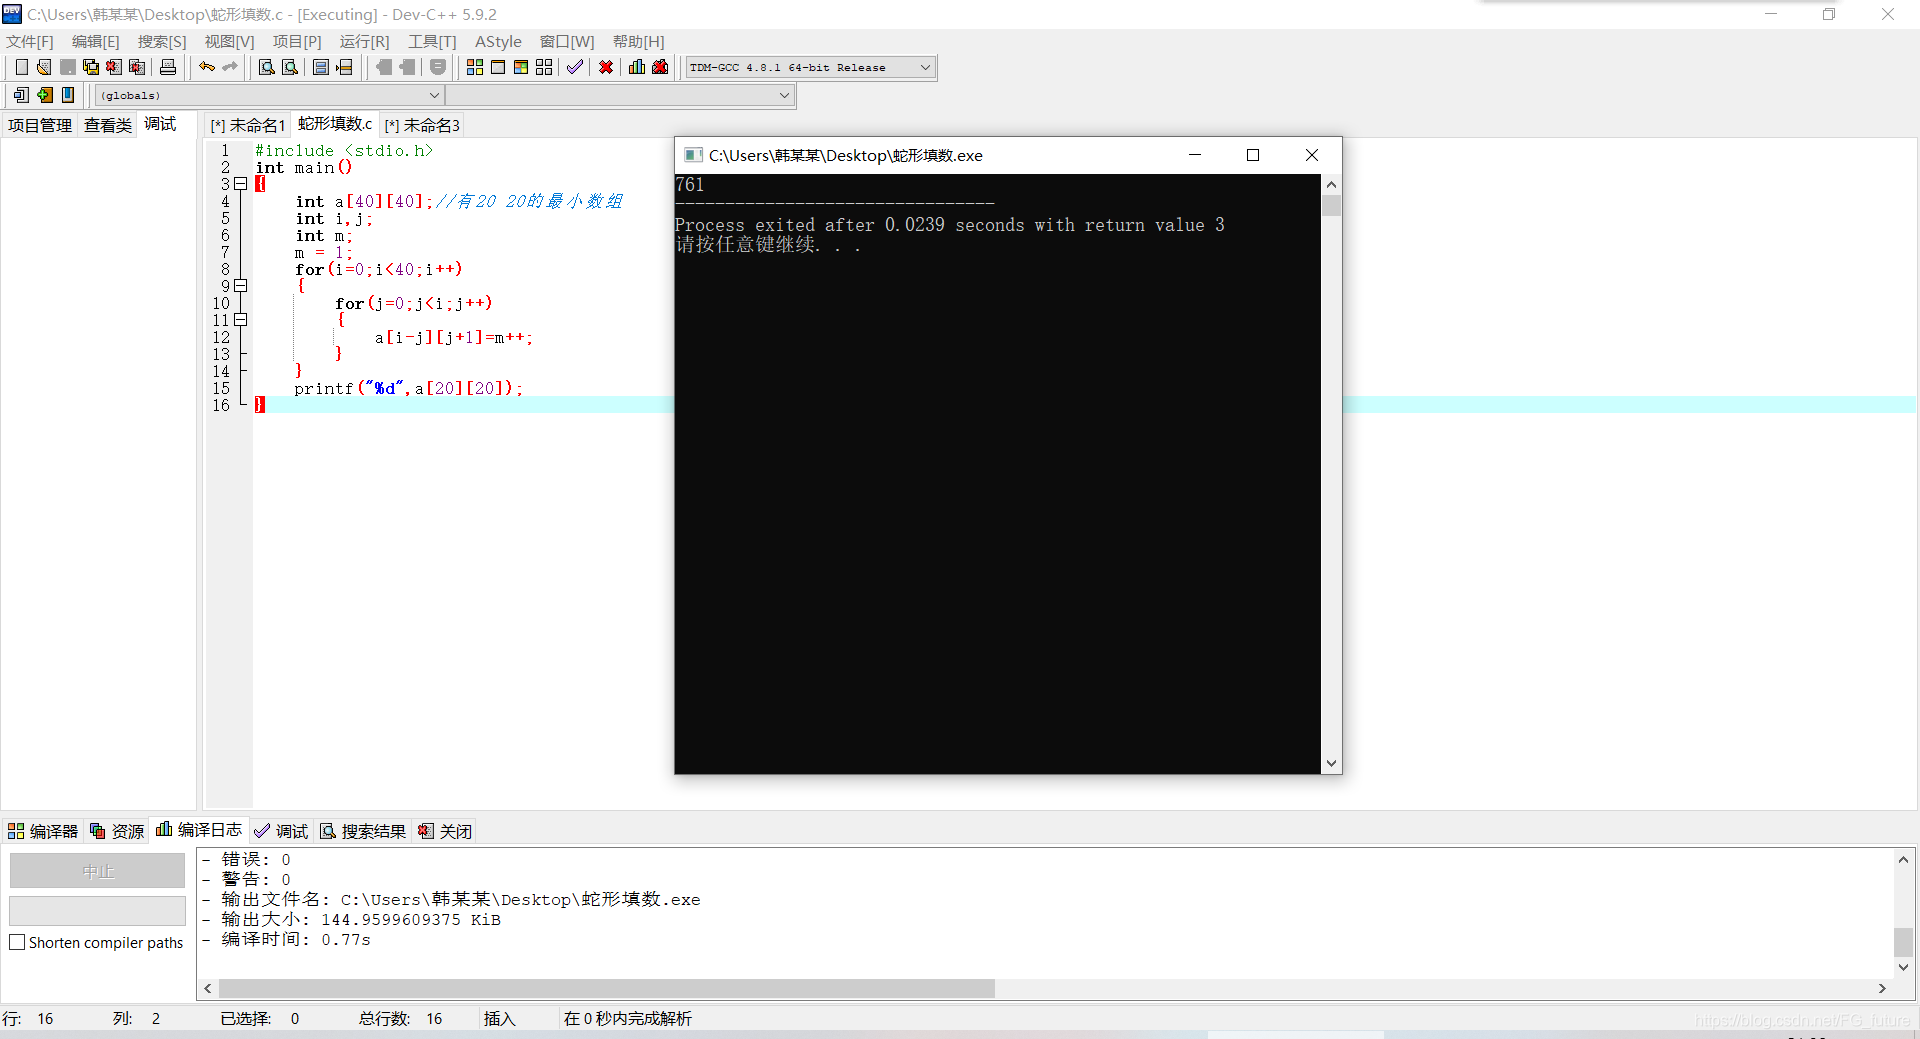Screen dimensions: 1920x1039
Task: Switch to the 未命名1 editor tab
Action: click(248, 125)
